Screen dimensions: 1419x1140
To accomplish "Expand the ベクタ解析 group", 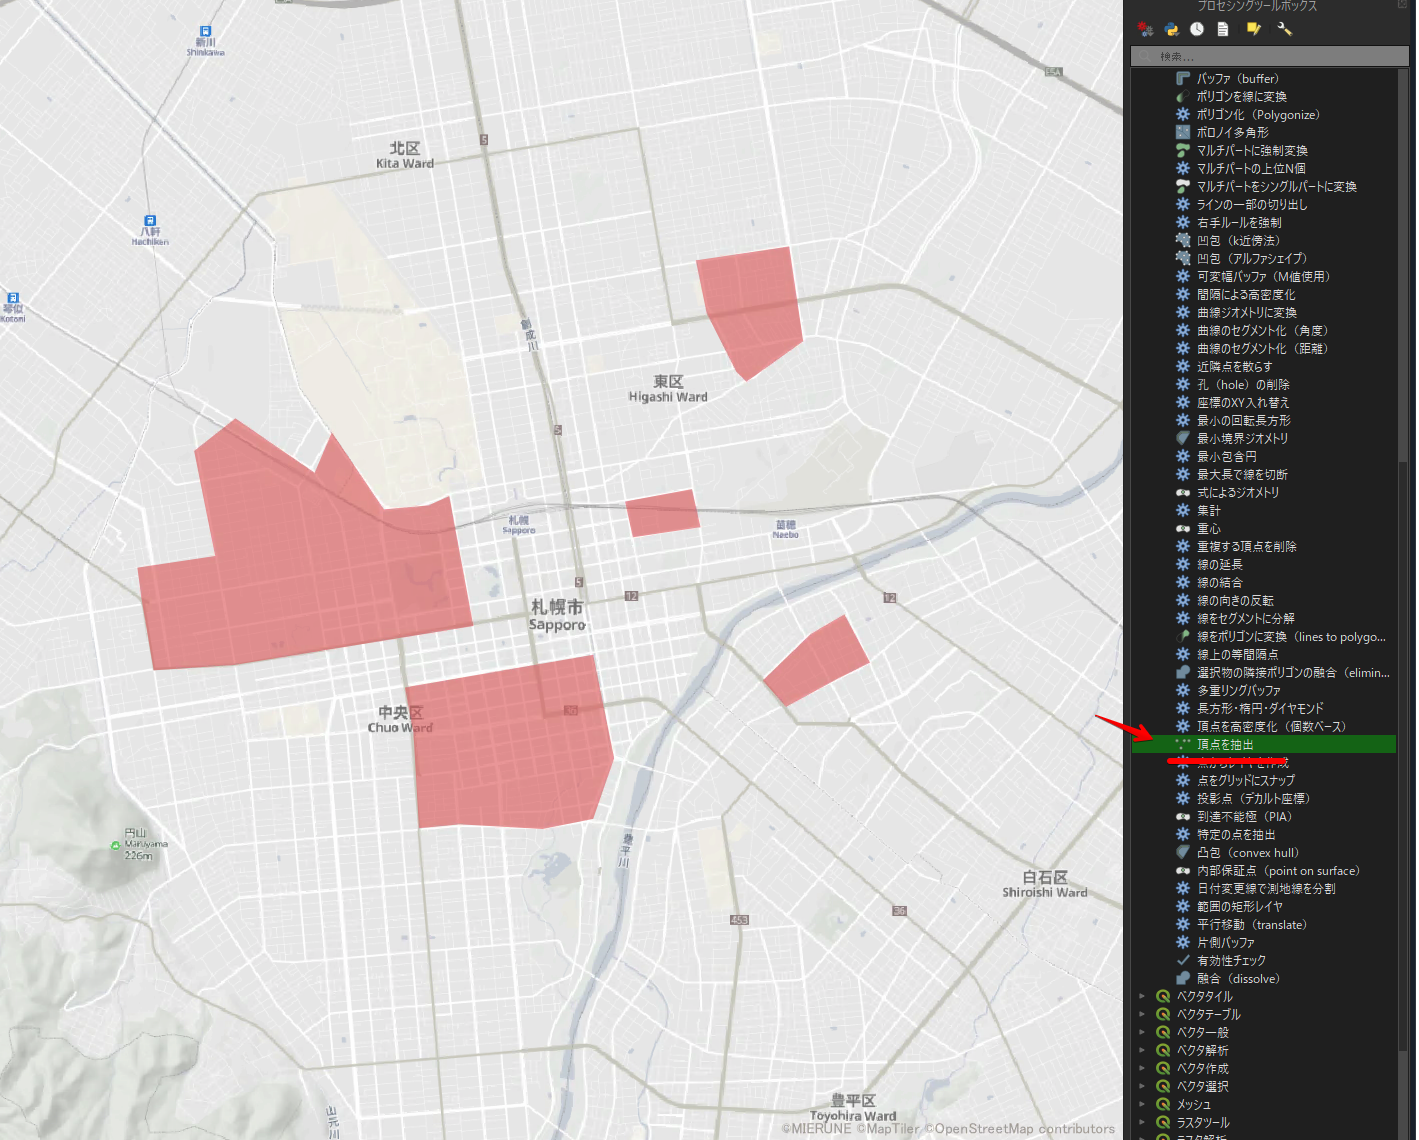I will pyautogui.click(x=1142, y=1051).
